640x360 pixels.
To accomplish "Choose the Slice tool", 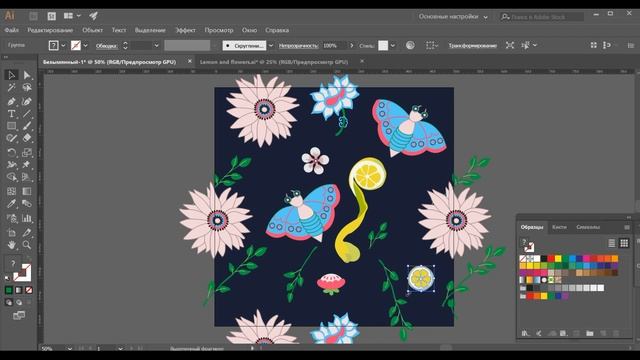I will coord(27,233).
